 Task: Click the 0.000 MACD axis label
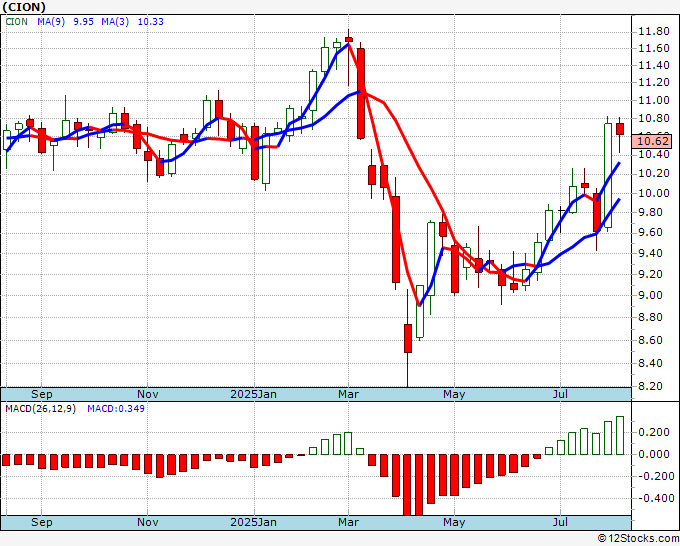654,454
